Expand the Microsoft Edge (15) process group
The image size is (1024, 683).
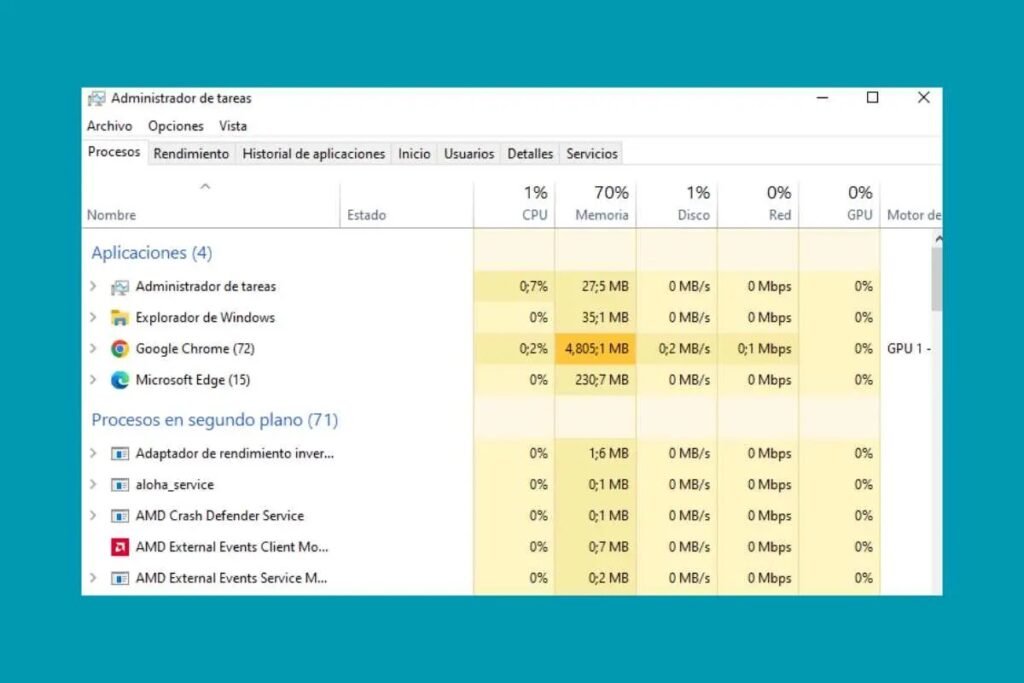click(x=93, y=380)
